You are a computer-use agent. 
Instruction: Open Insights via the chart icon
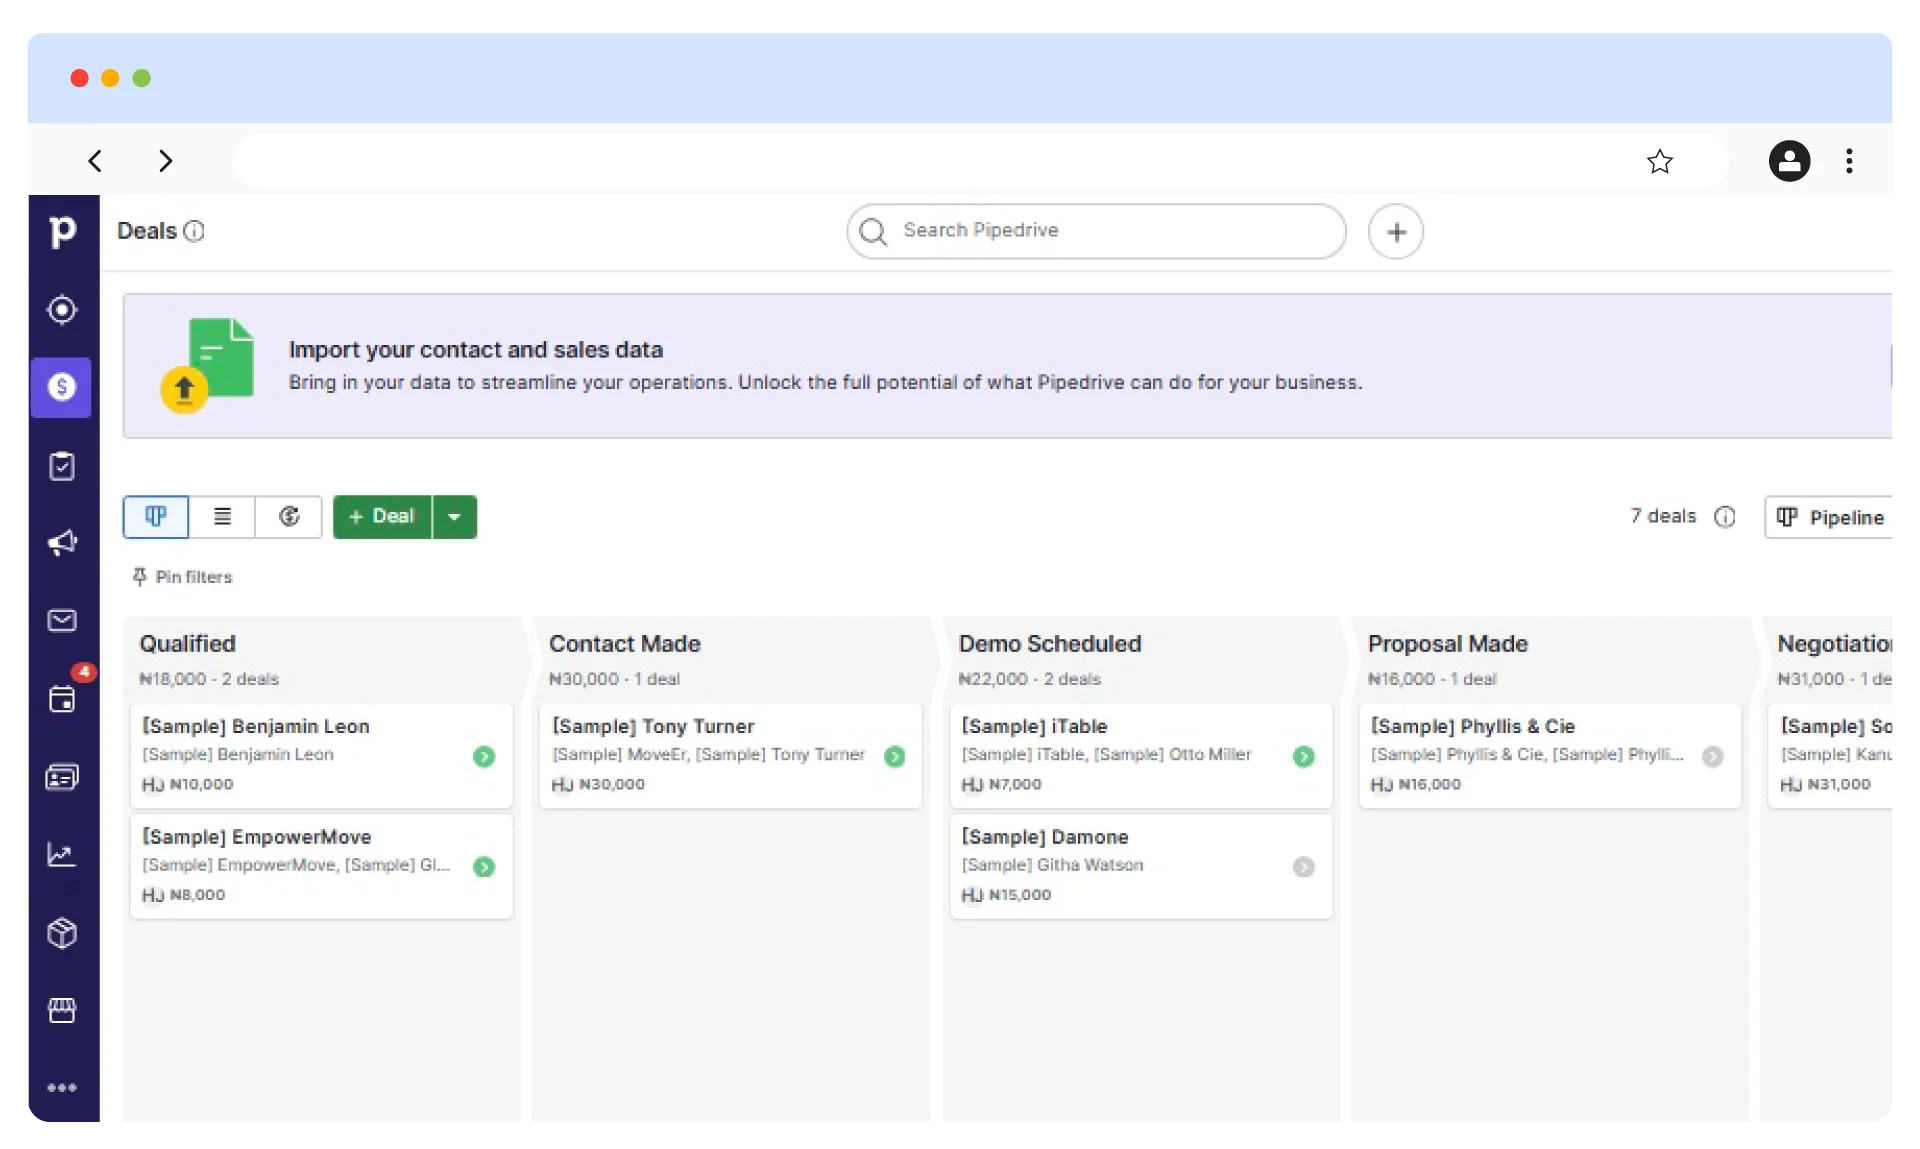62,855
